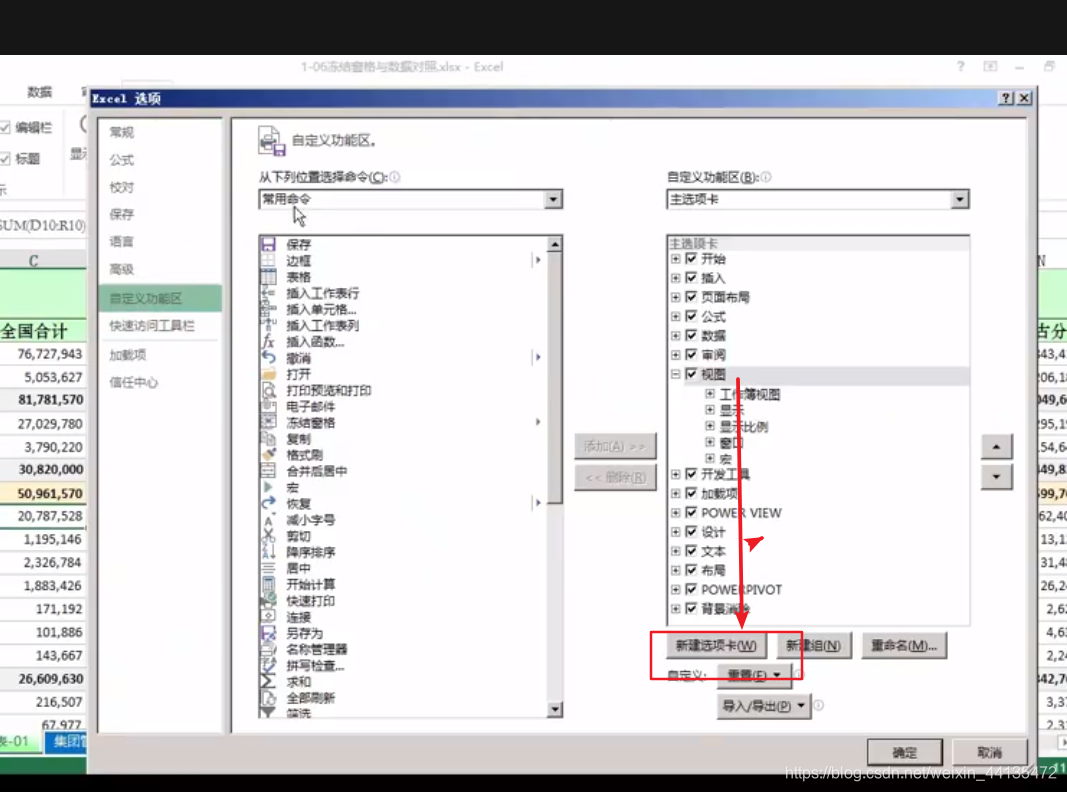Open the 重置 dropdown button

pos(754,675)
